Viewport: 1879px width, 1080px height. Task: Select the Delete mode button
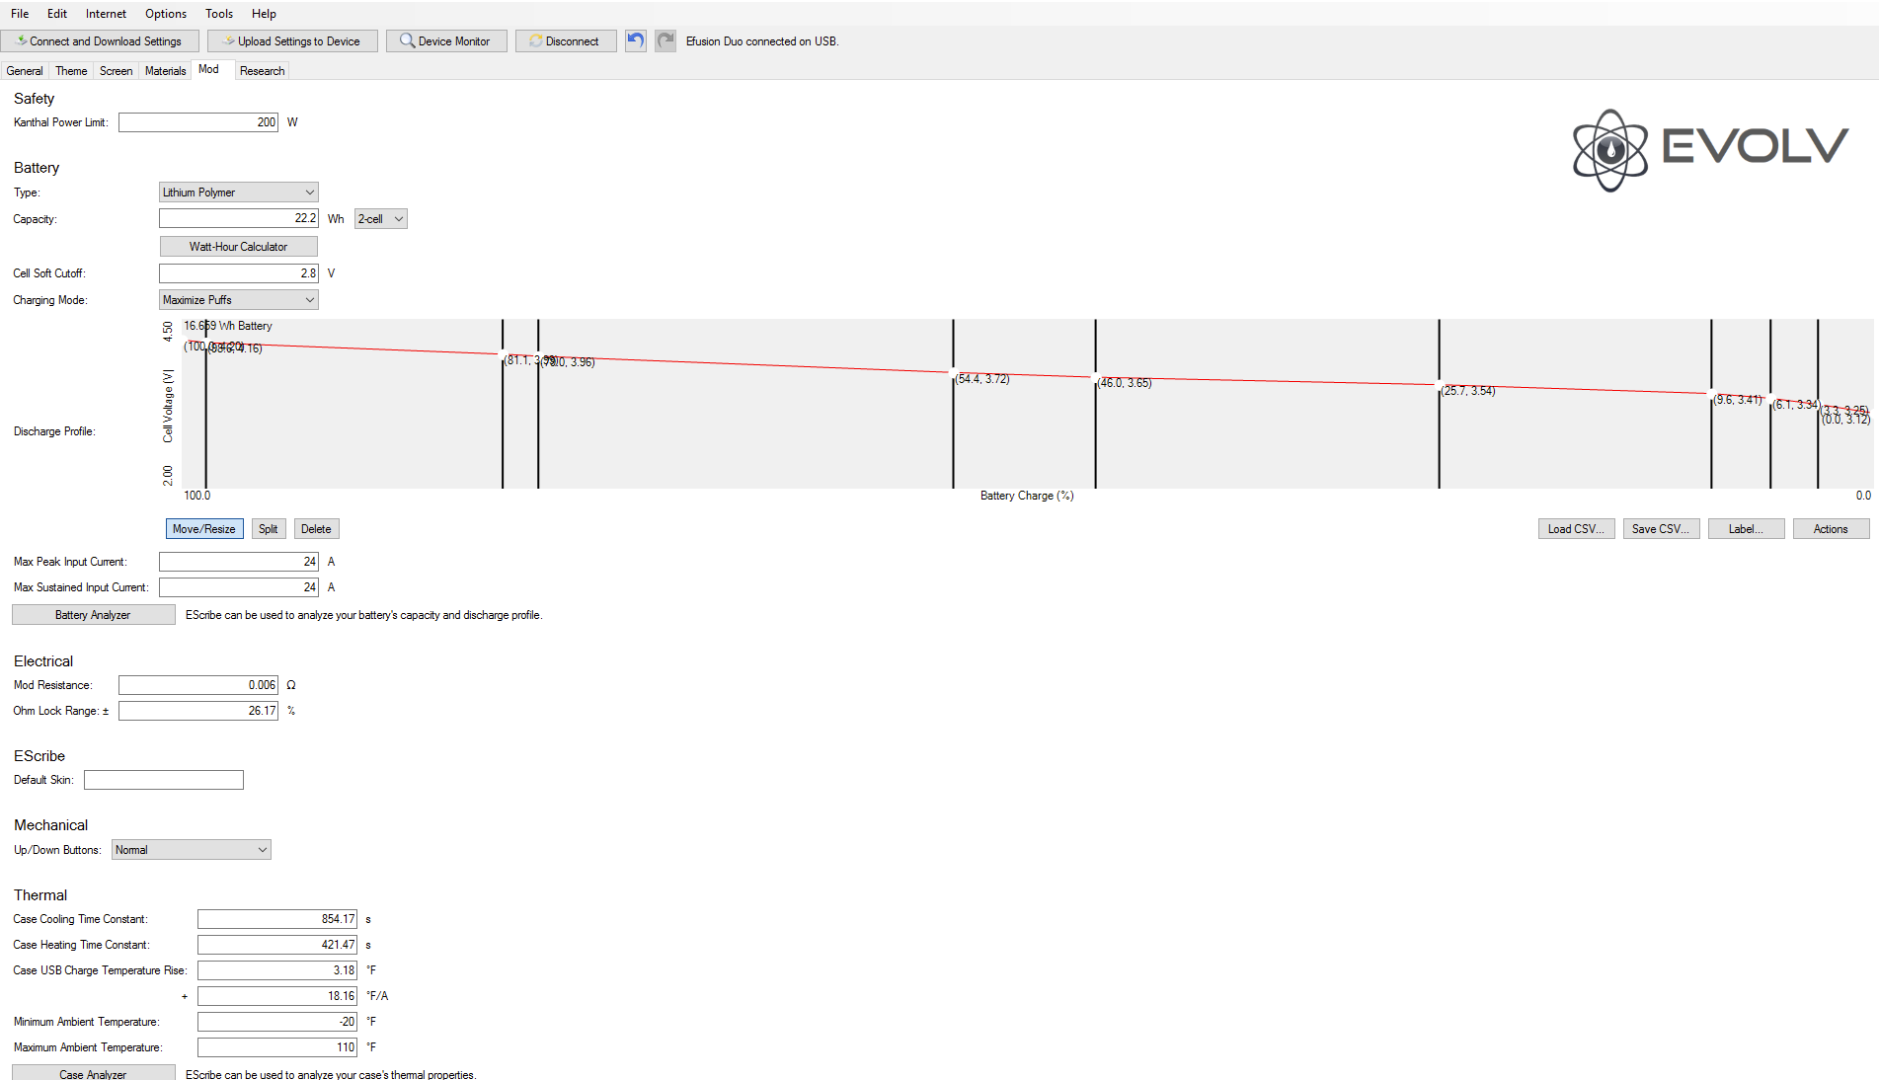[316, 529]
